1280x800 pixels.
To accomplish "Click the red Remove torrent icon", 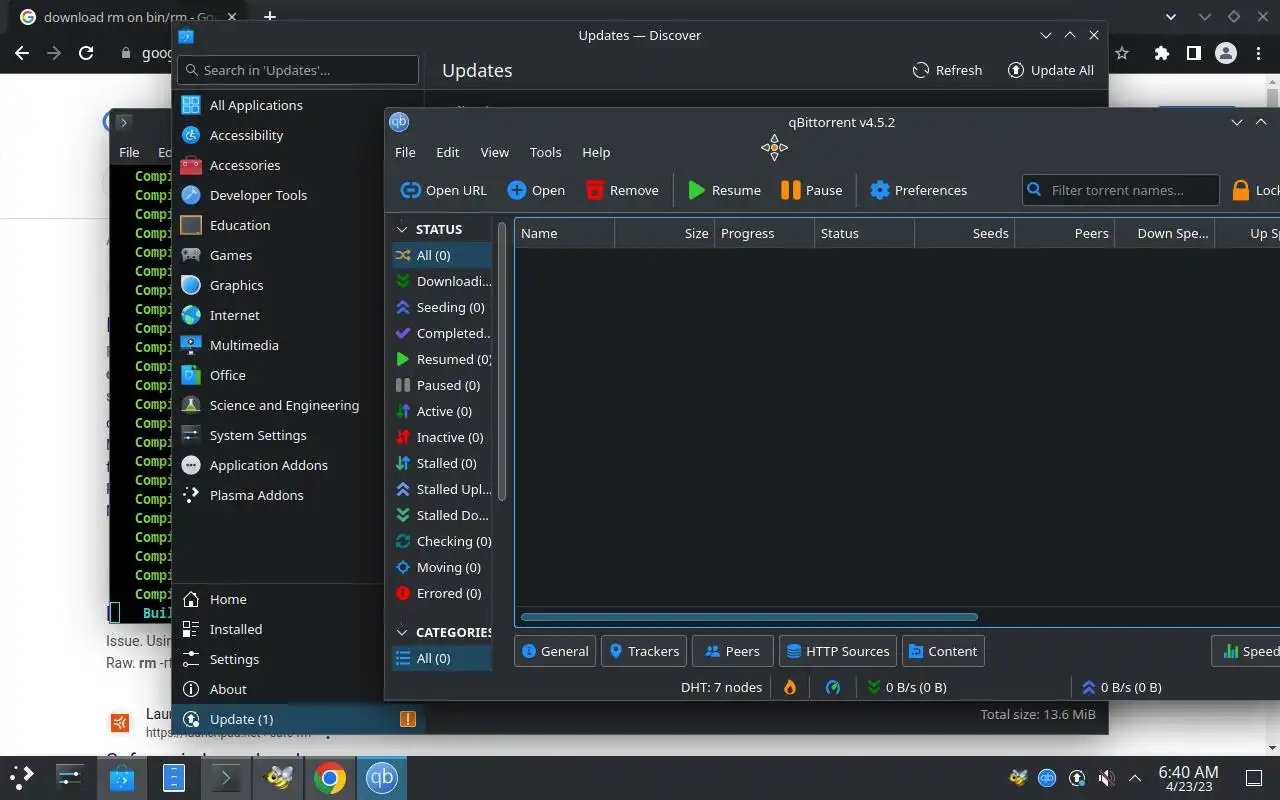I will (595, 190).
